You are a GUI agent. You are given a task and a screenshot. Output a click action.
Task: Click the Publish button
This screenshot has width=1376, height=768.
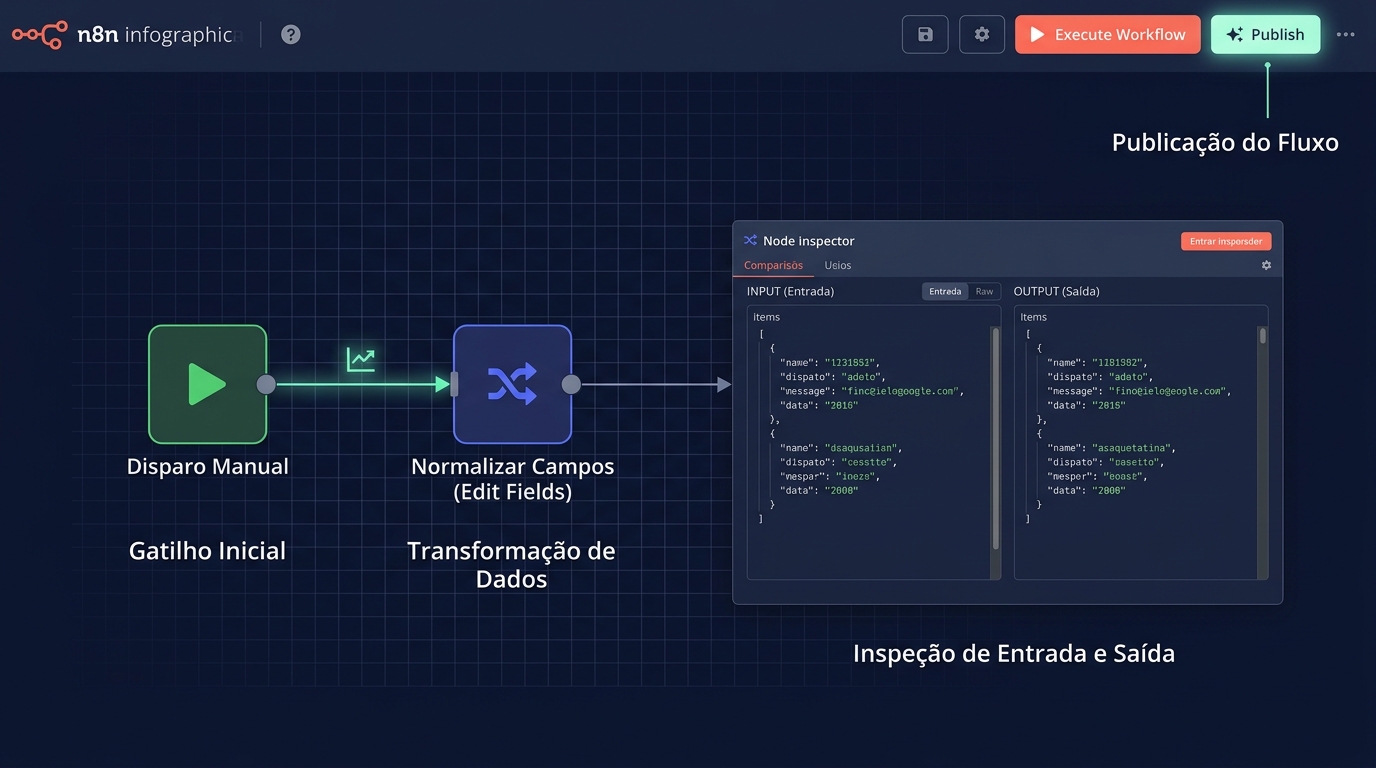pos(1265,34)
